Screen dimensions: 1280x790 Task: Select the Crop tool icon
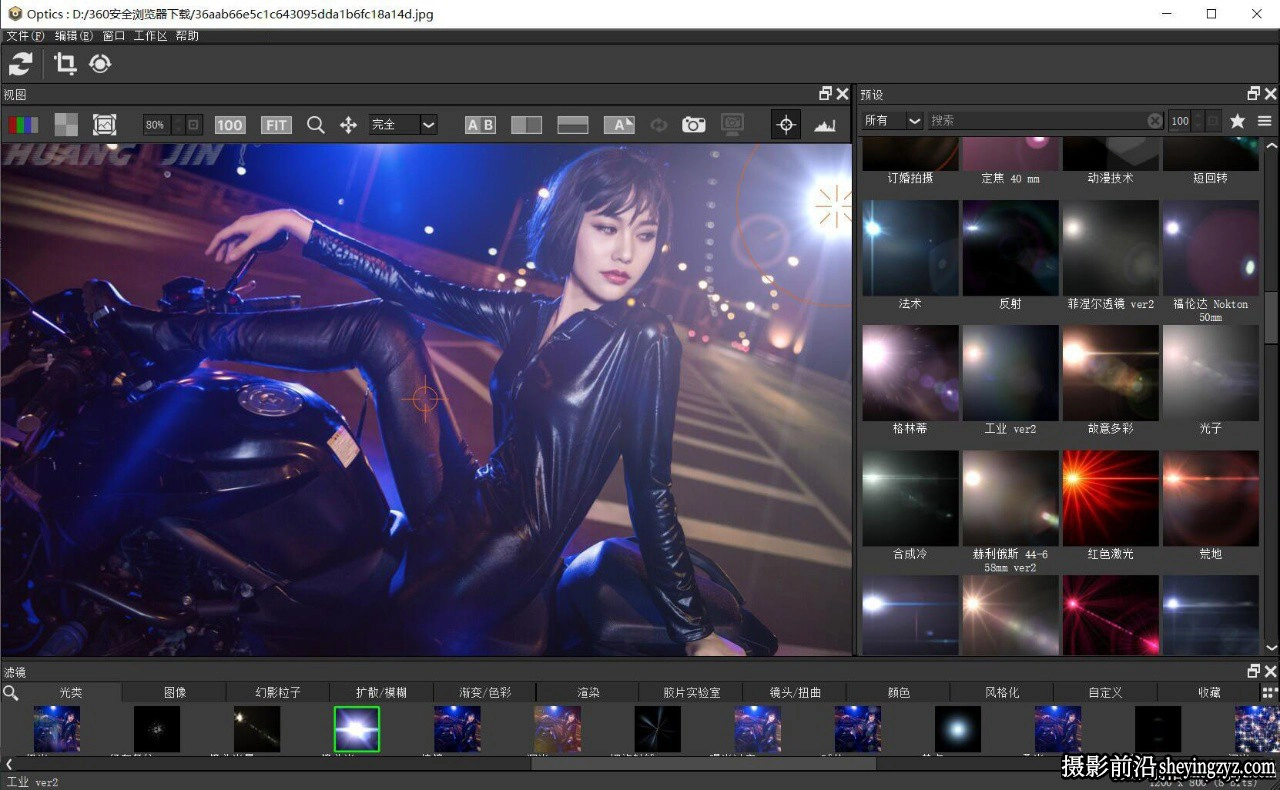click(65, 64)
